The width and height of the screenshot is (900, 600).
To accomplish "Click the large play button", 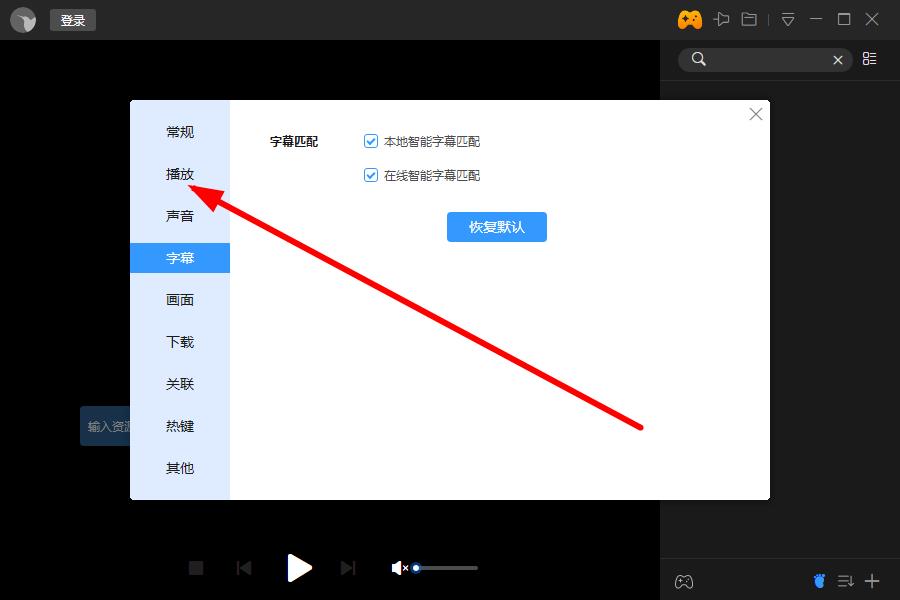I will point(299,568).
